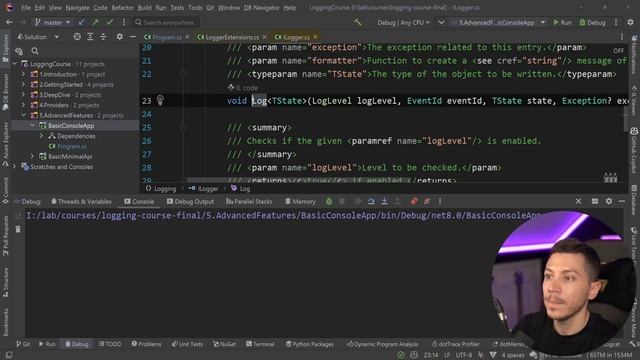
Task: Switch to the LoggerExtensions.cs tab
Action: [232, 37]
